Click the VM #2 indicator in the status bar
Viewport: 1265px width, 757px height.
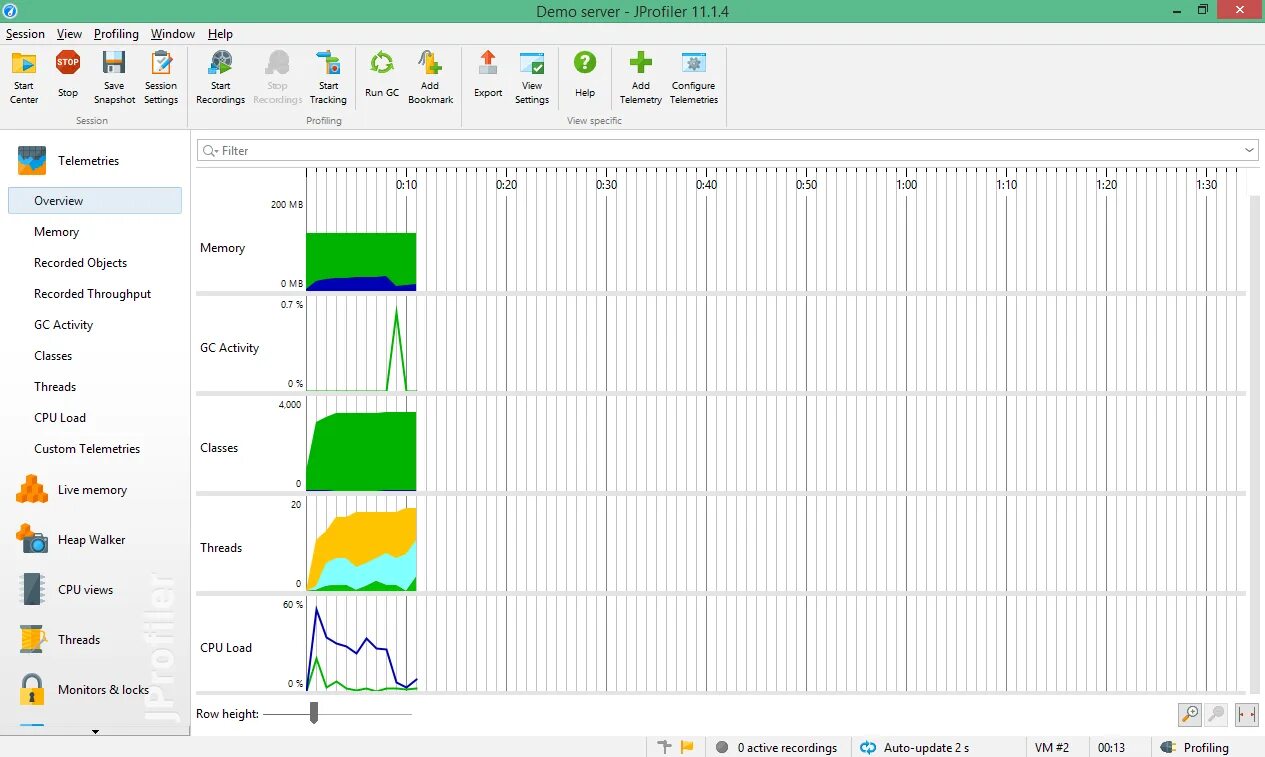1052,747
